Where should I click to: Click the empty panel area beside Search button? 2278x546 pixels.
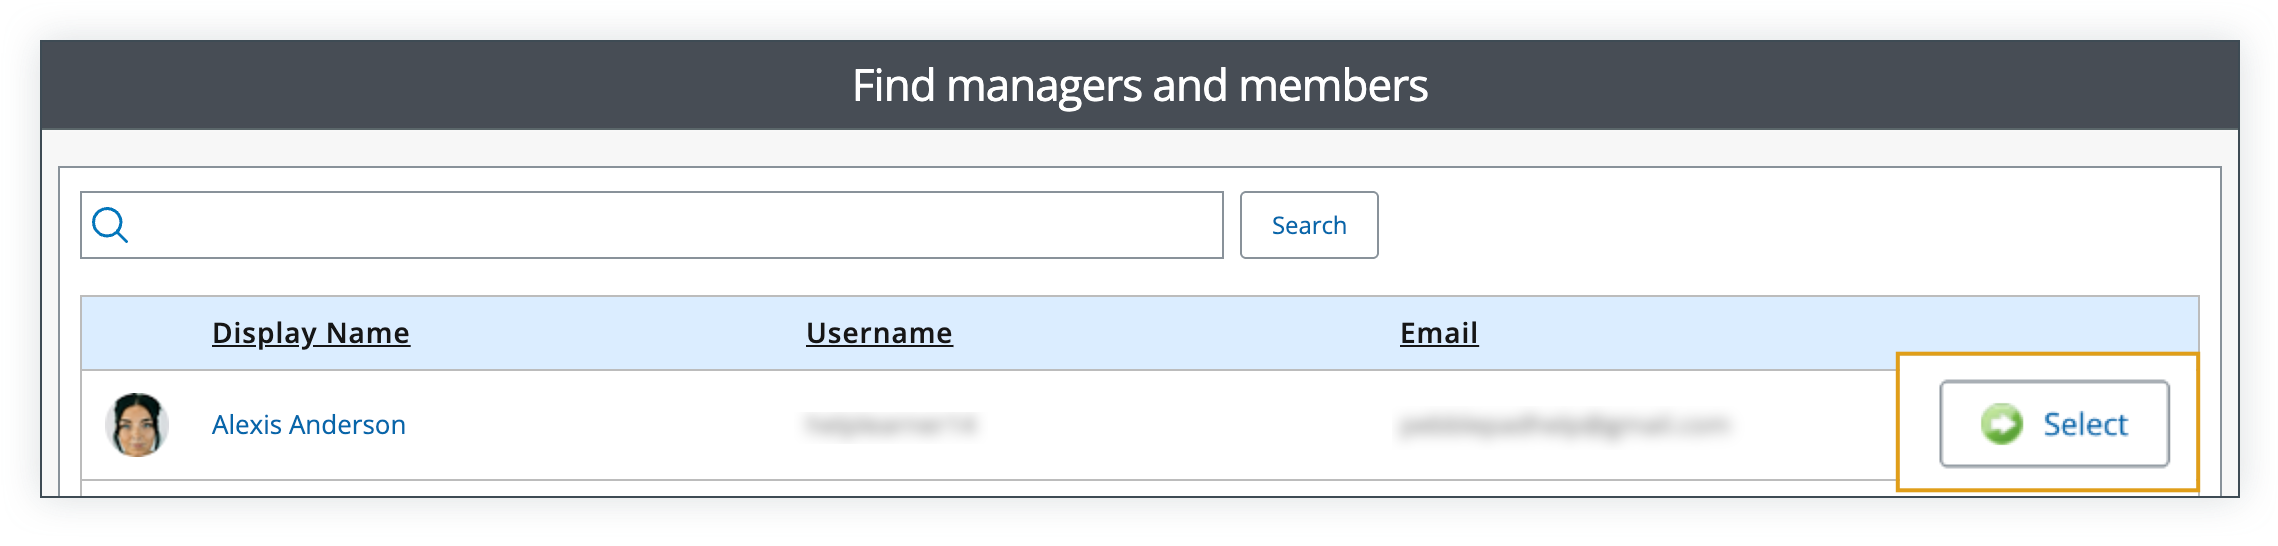1790,225
